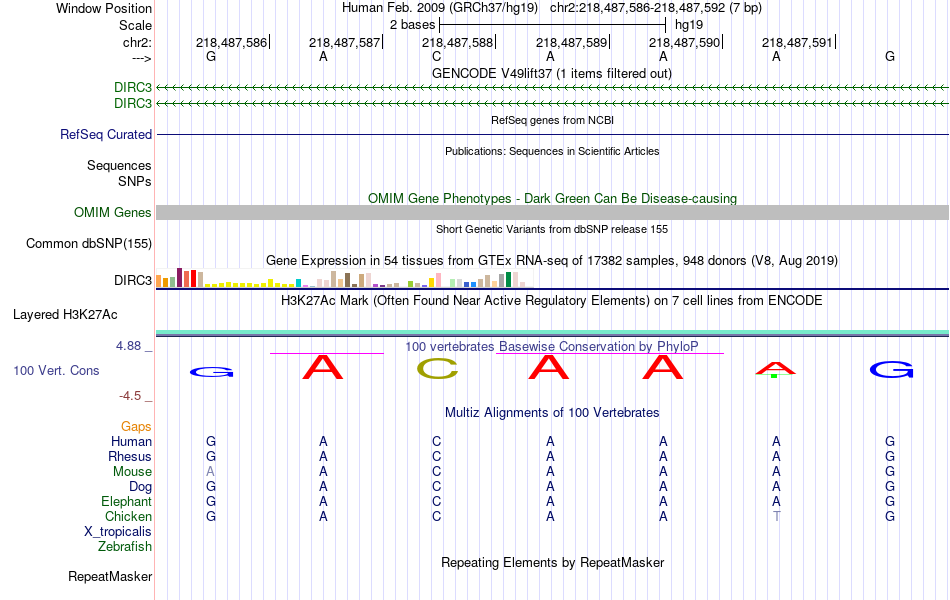
Task: Click the 4.88 PhyloP upper scale value
Action: (x=128, y=345)
